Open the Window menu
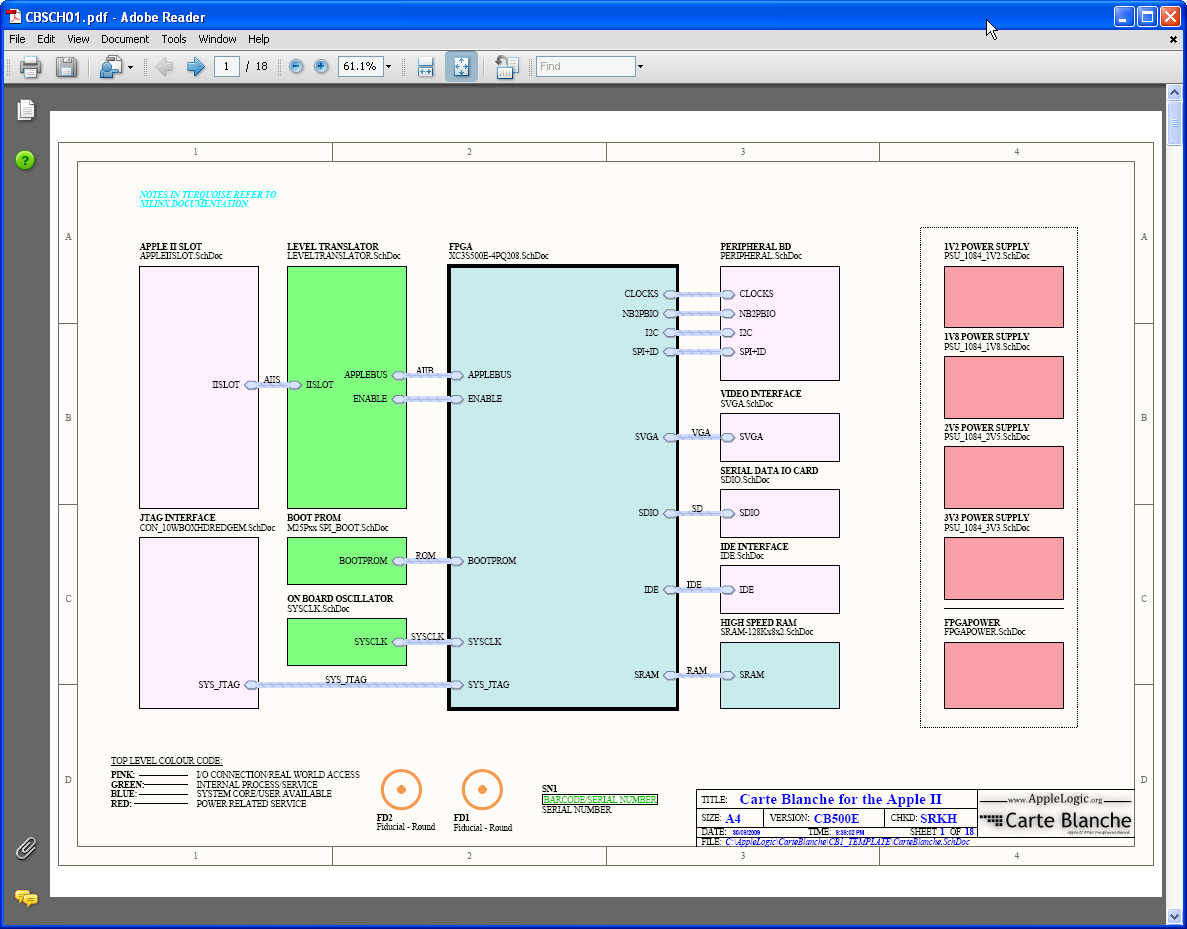This screenshot has width=1187, height=929. [x=217, y=39]
